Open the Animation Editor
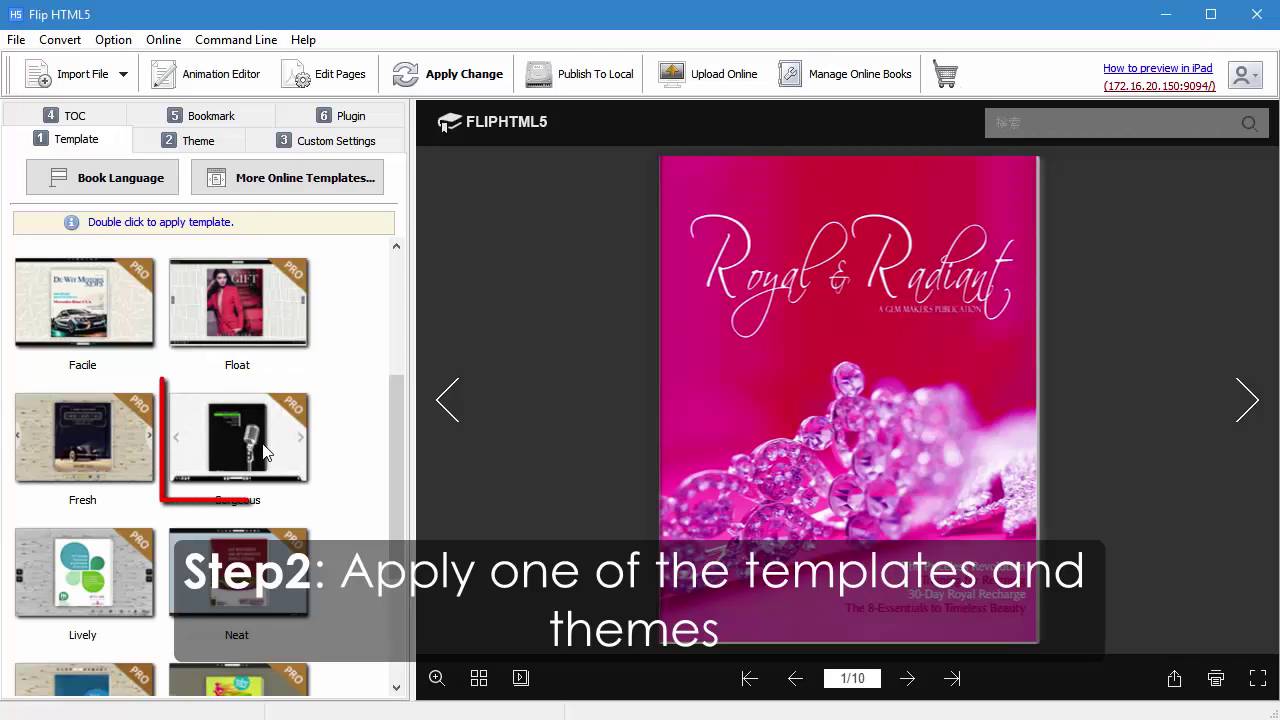 pos(206,74)
